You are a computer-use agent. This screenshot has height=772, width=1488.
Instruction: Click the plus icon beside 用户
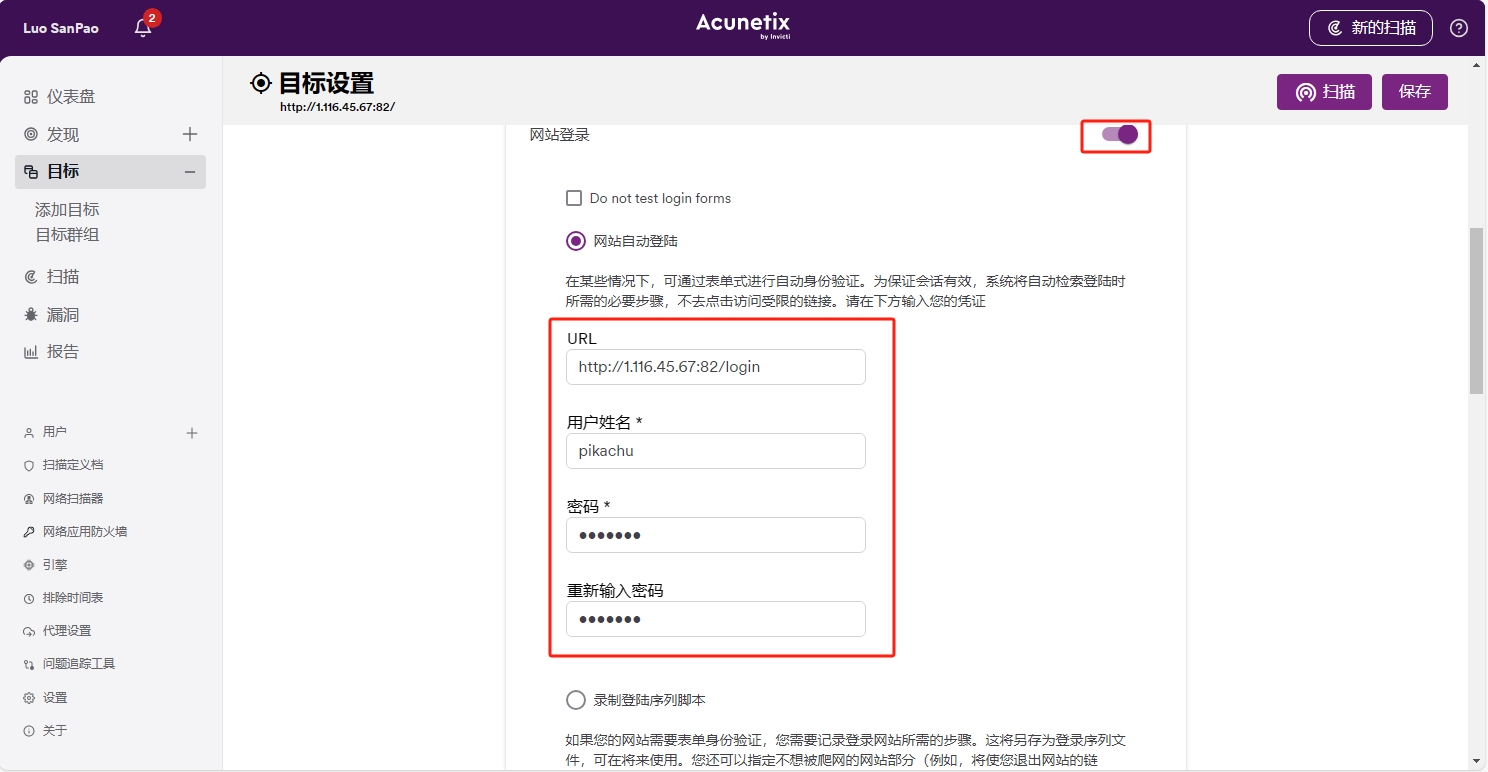pos(192,433)
